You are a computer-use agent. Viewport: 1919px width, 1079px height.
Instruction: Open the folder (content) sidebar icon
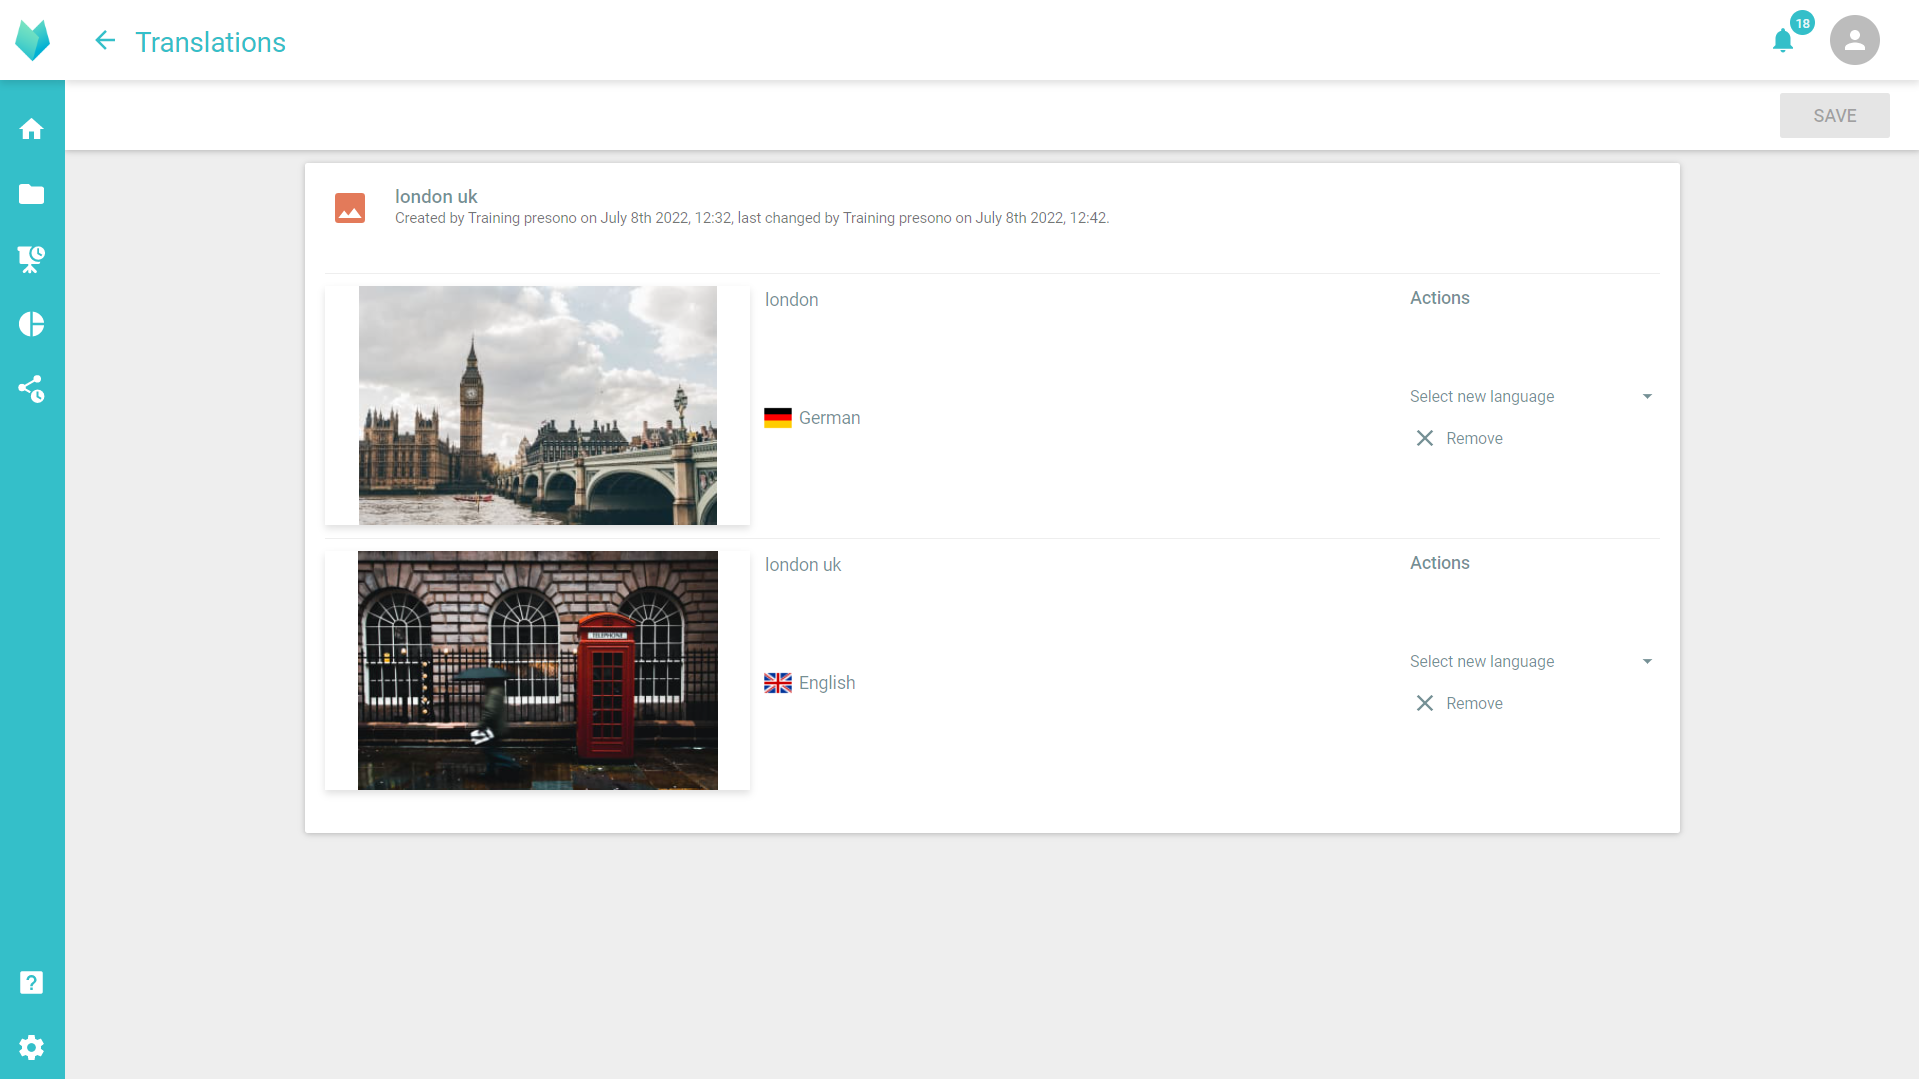[x=32, y=194]
